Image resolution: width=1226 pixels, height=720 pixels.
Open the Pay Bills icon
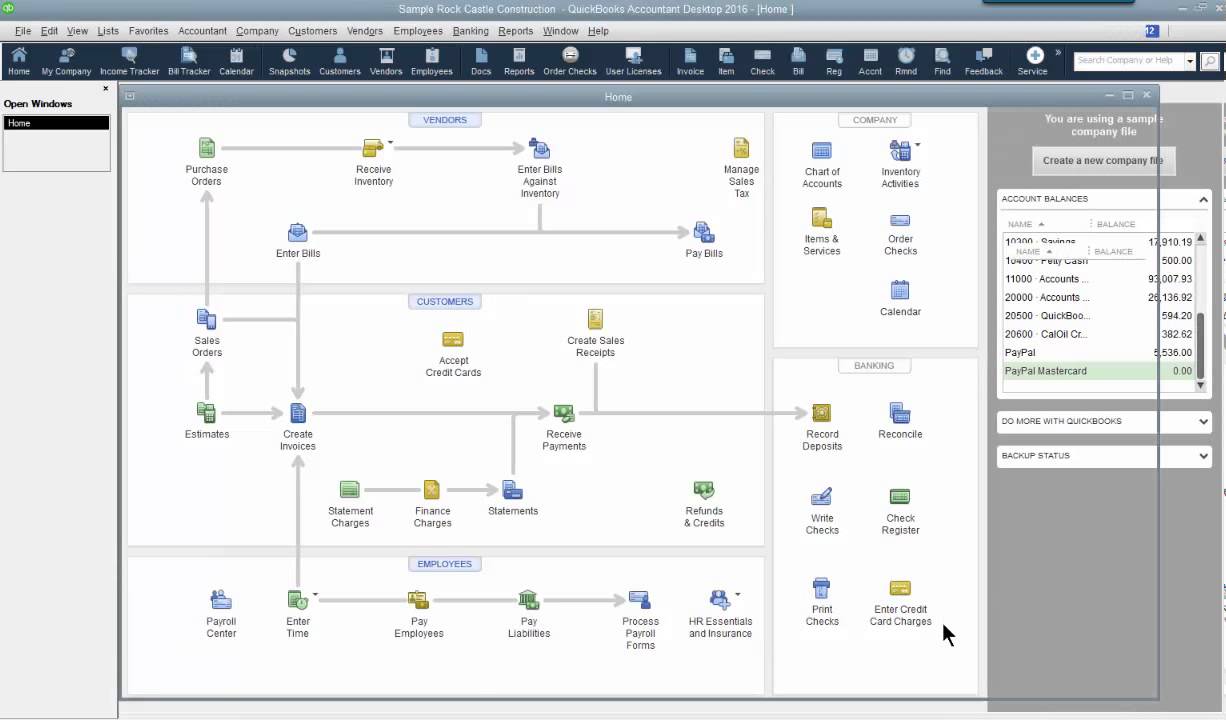pyautogui.click(x=704, y=233)
